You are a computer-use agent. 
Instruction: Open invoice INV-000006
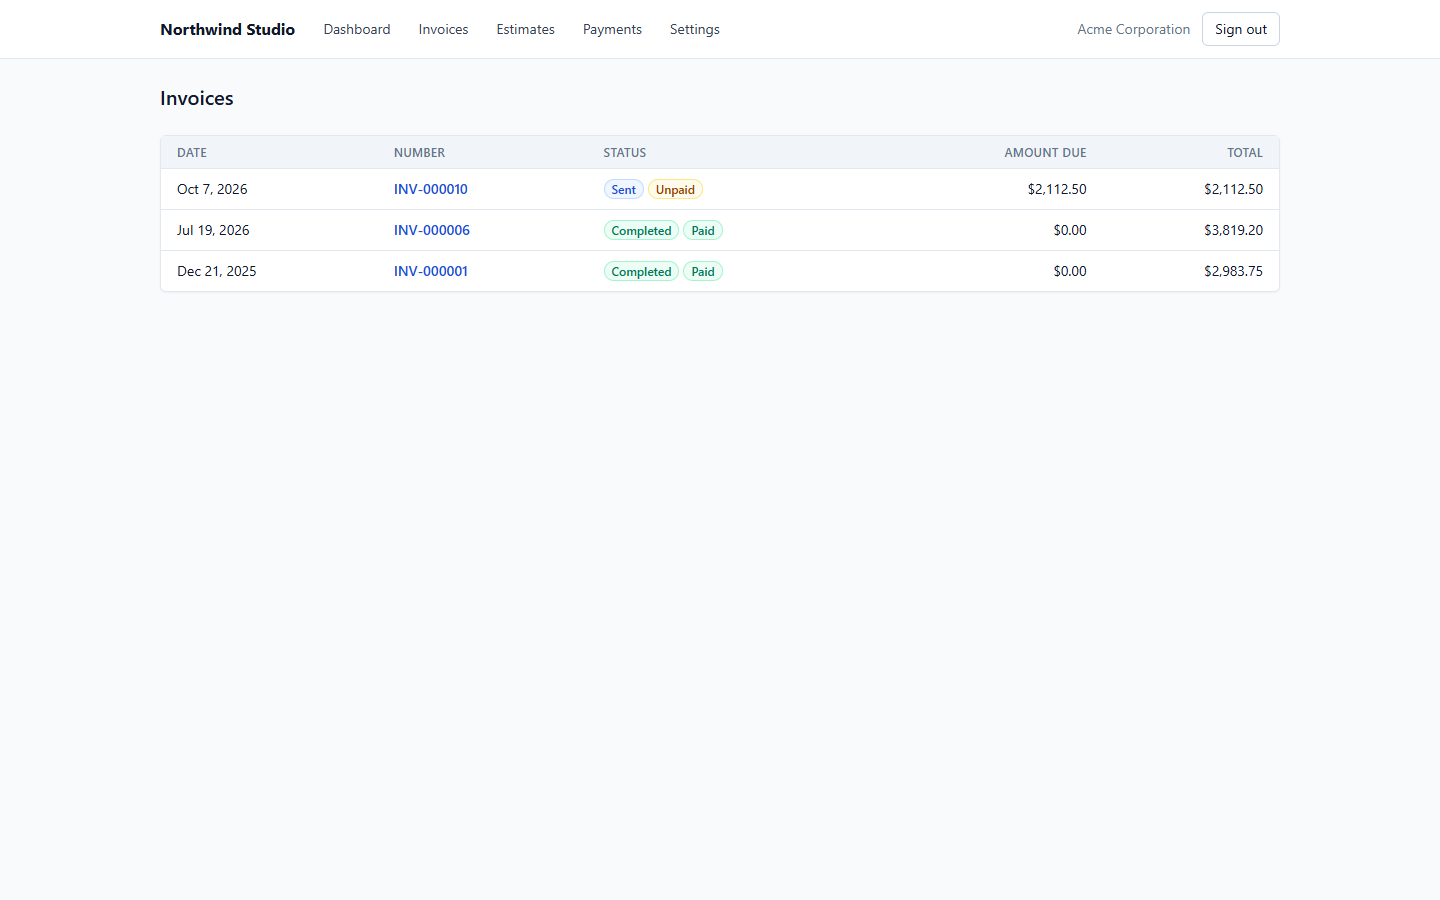click(432, 230)
